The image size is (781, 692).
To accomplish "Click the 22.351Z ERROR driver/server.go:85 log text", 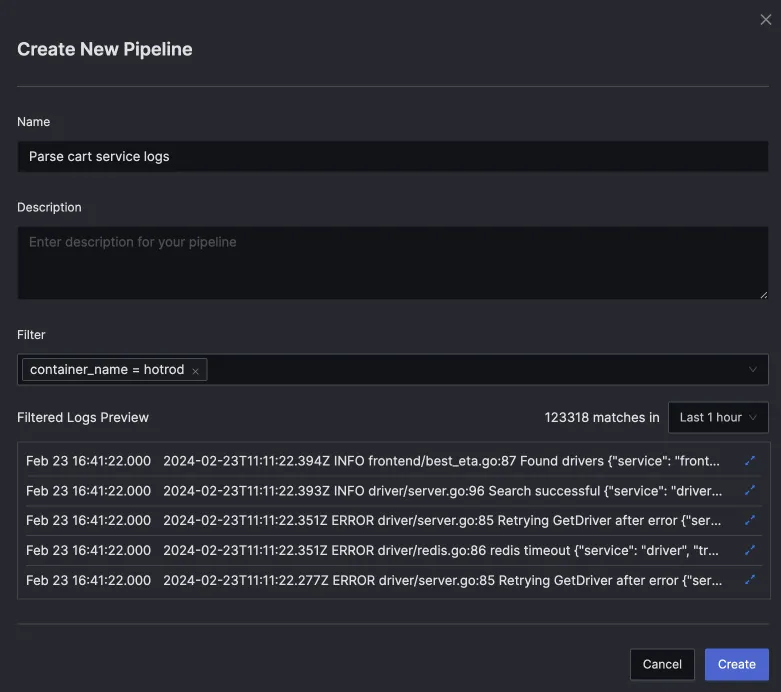I will tap(442, 520).
